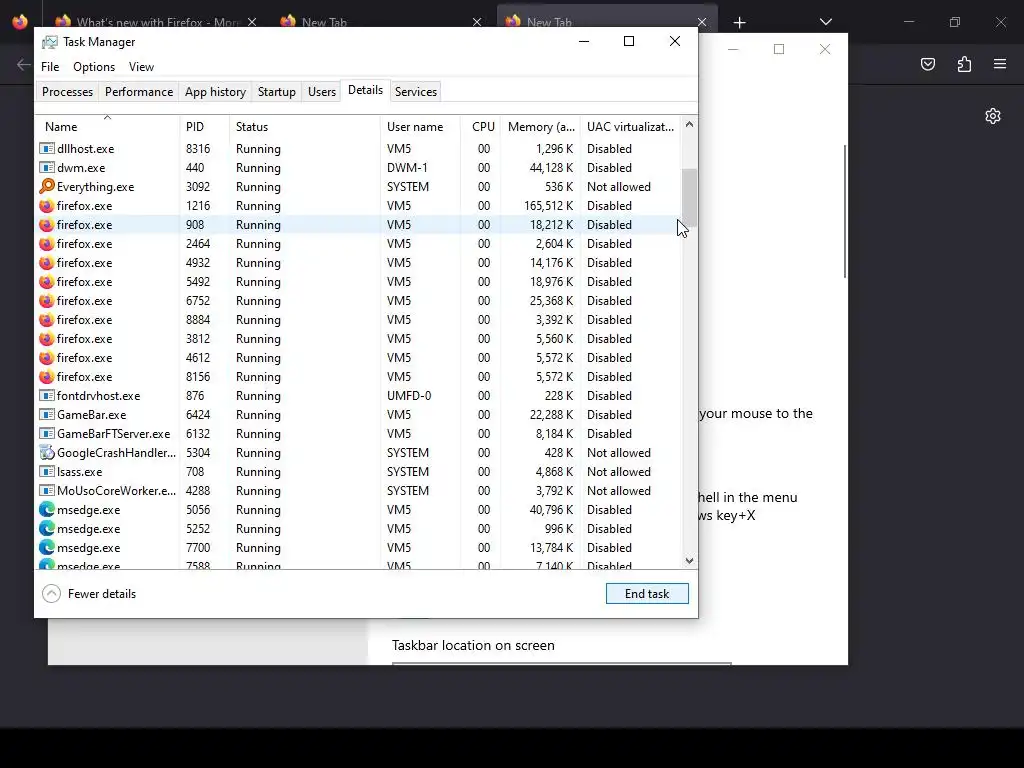Switch to the Services tab
Viewport: 1024px width, 768px height.
coord(416,91)
